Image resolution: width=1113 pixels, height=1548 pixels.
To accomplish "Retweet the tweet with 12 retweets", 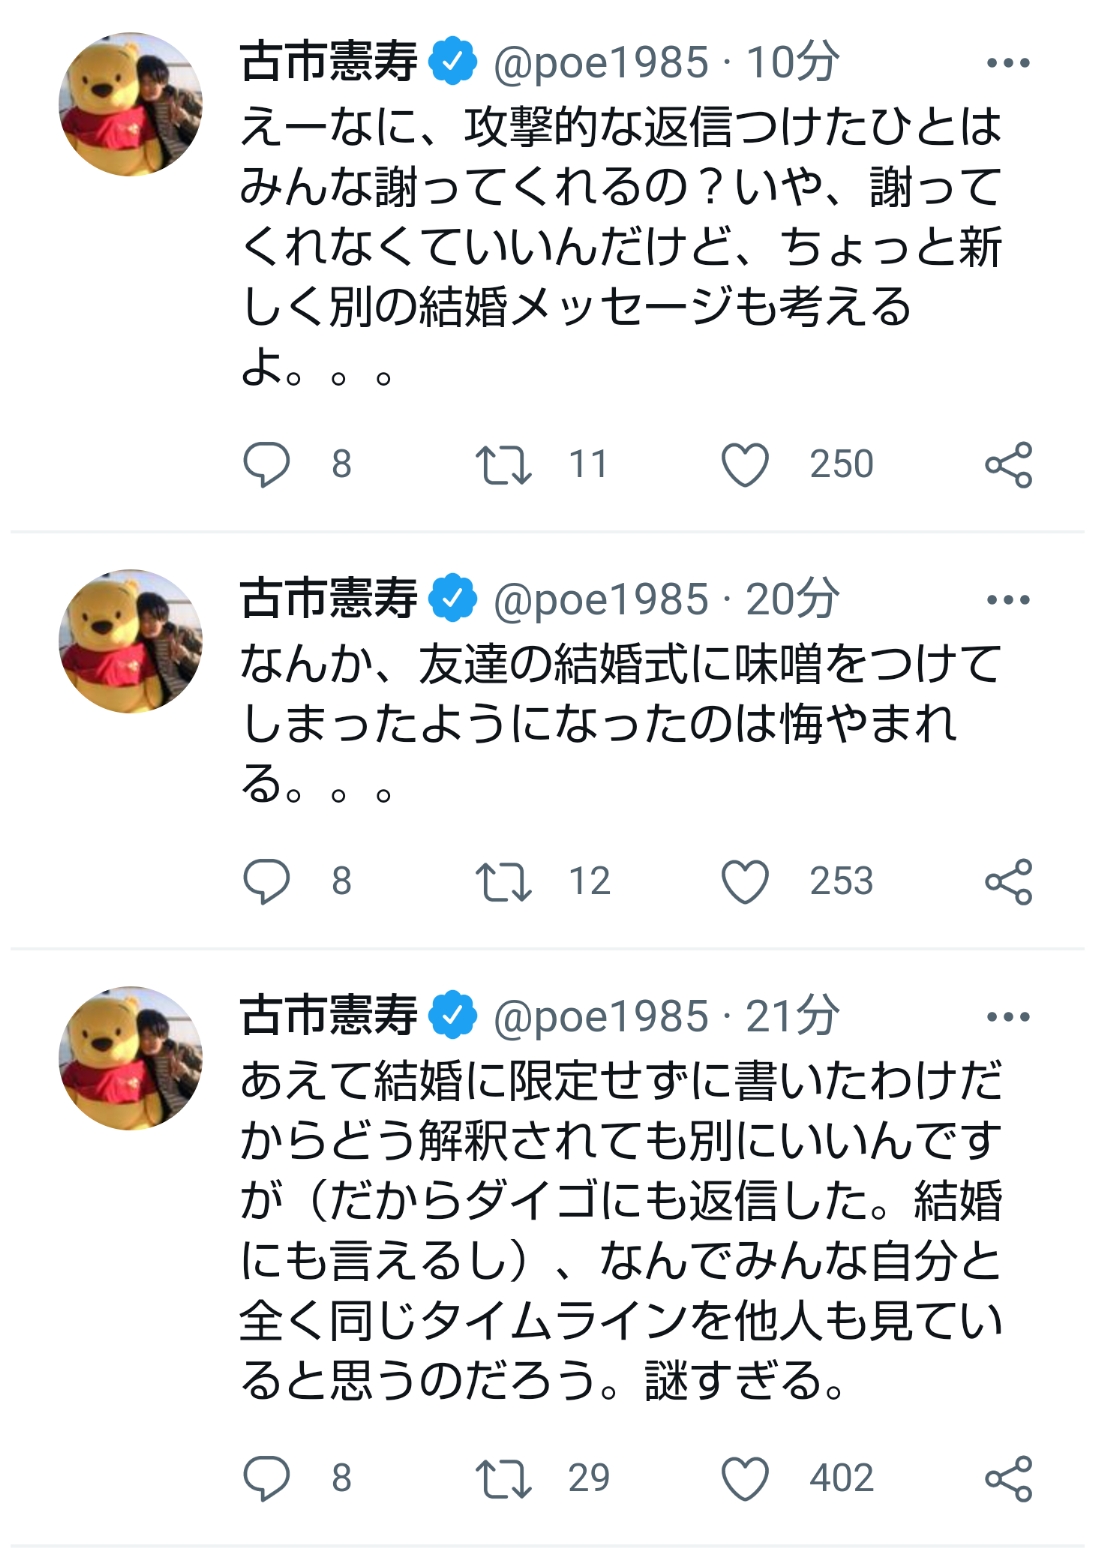I will click(502, 882).
